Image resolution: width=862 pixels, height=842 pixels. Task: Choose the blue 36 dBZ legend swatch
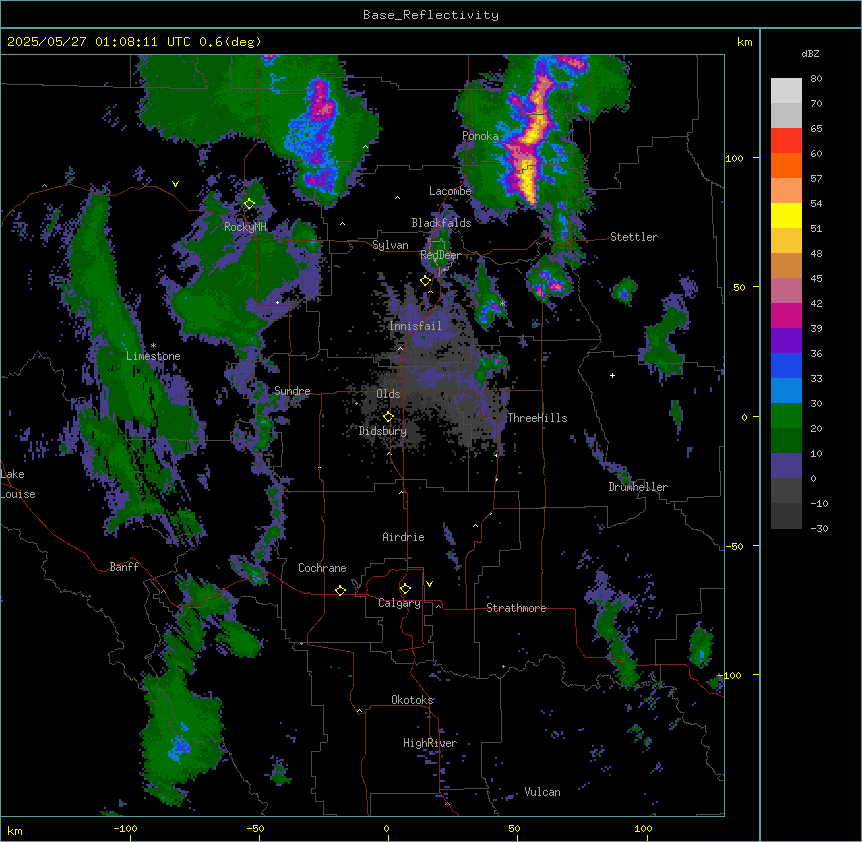[786, 365]
